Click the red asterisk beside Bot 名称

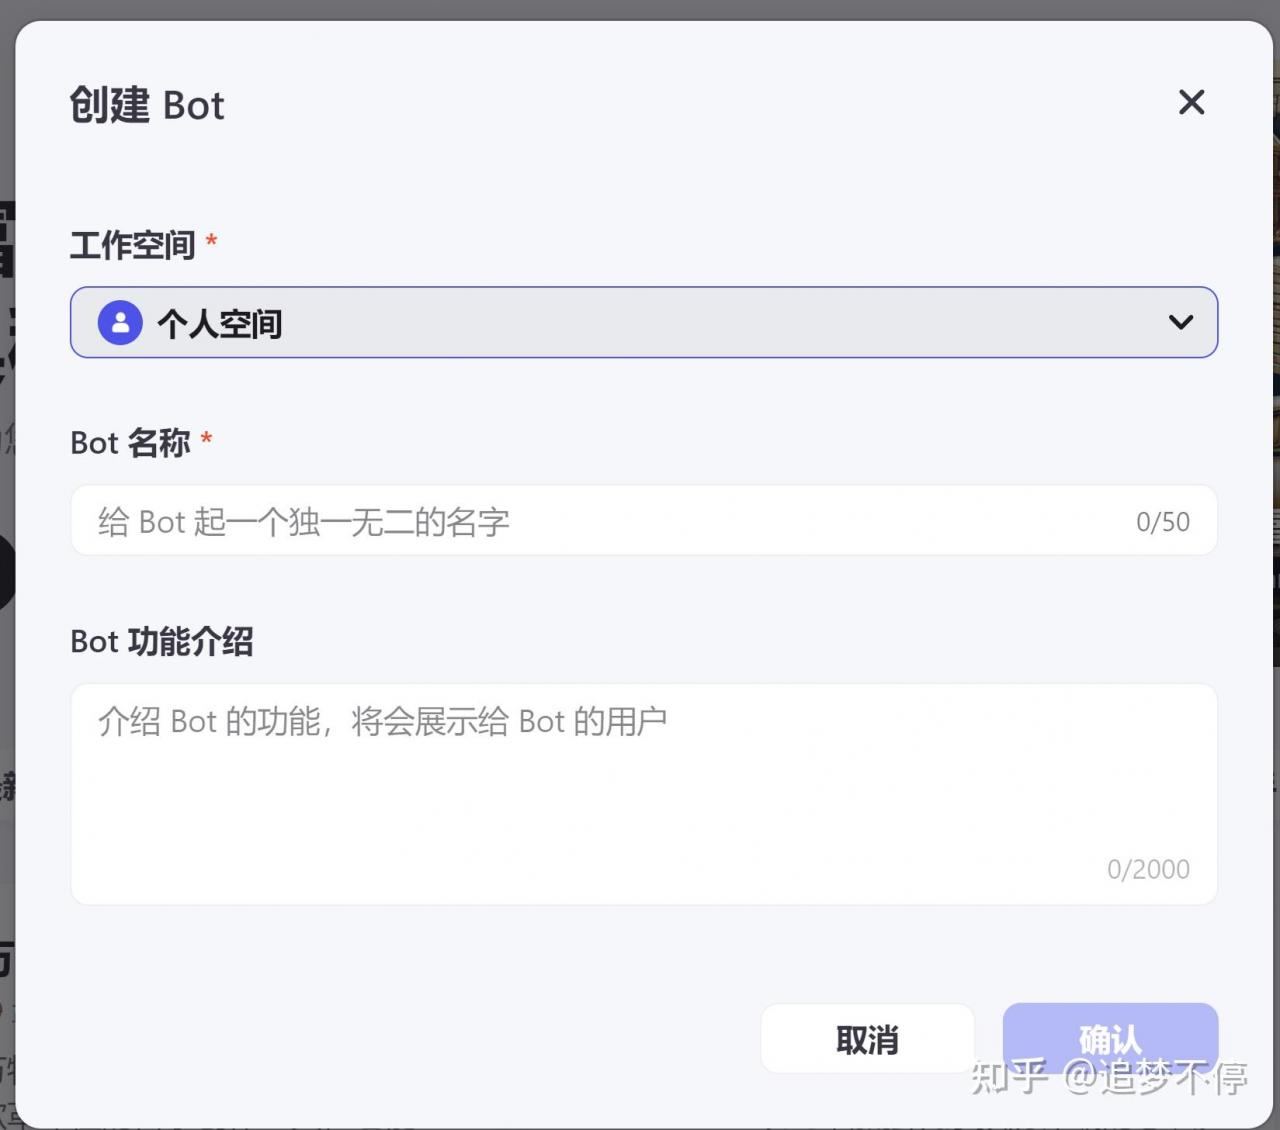pos(206,439)
